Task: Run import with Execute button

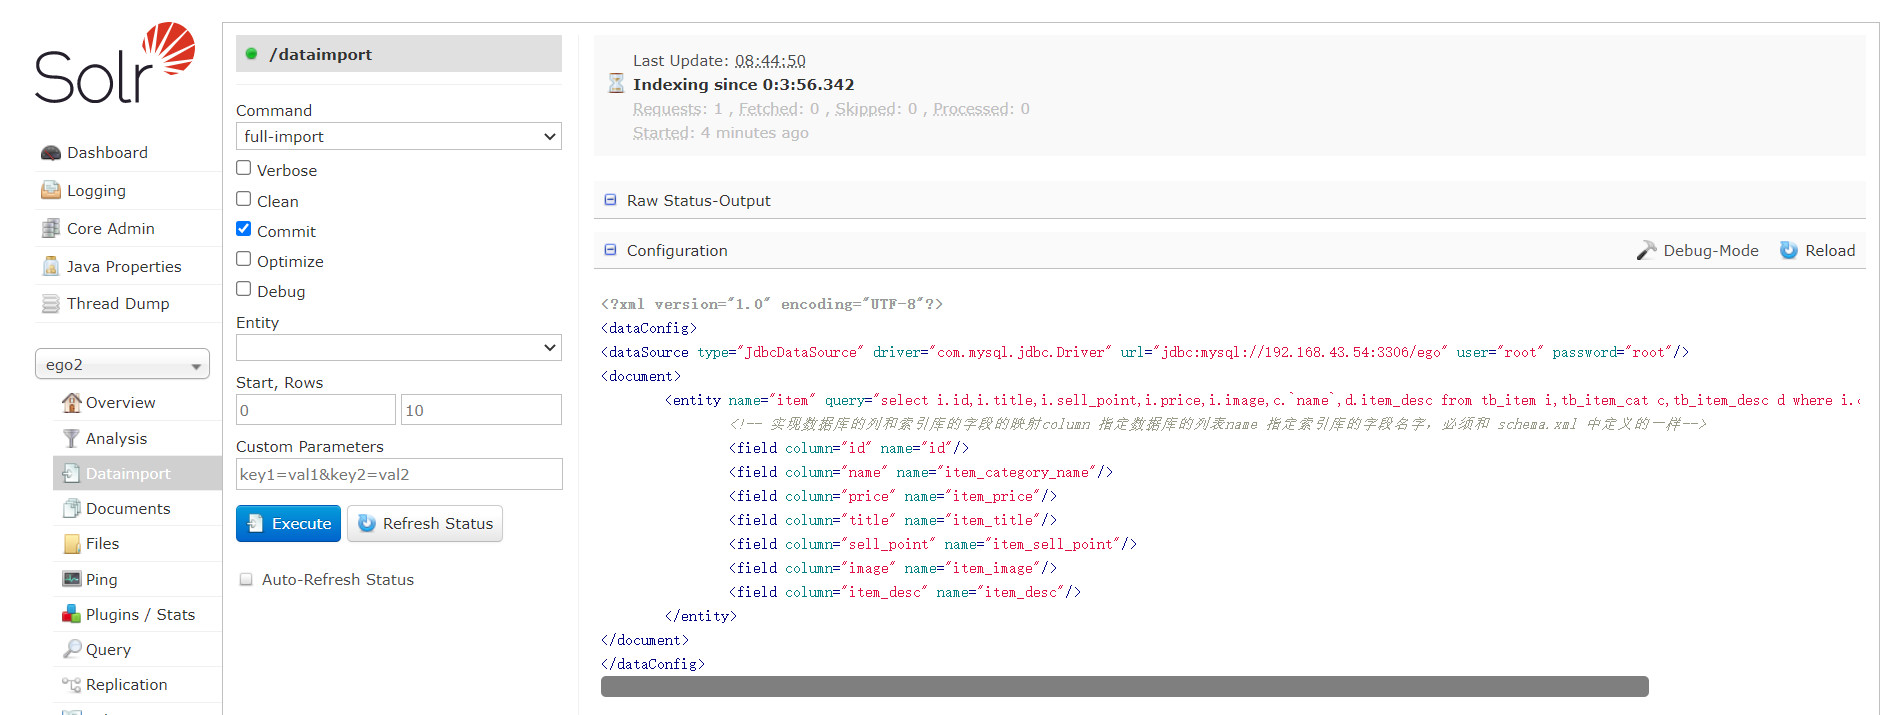Action: click(288, 523)
